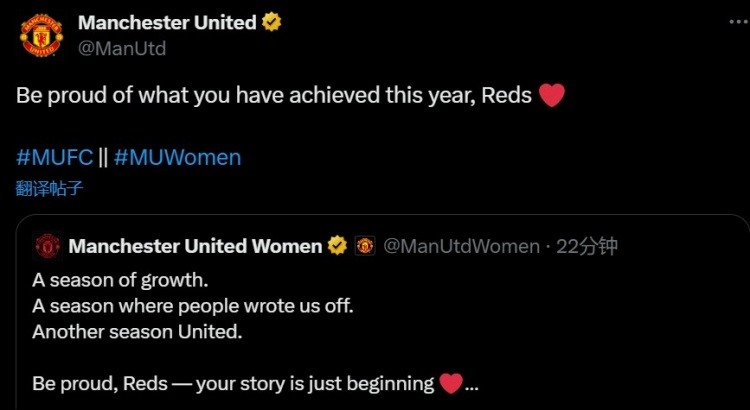Click the Manchester United profile avatar
The width and height of the screenshot is (750, 410).
tap(41, 35)
